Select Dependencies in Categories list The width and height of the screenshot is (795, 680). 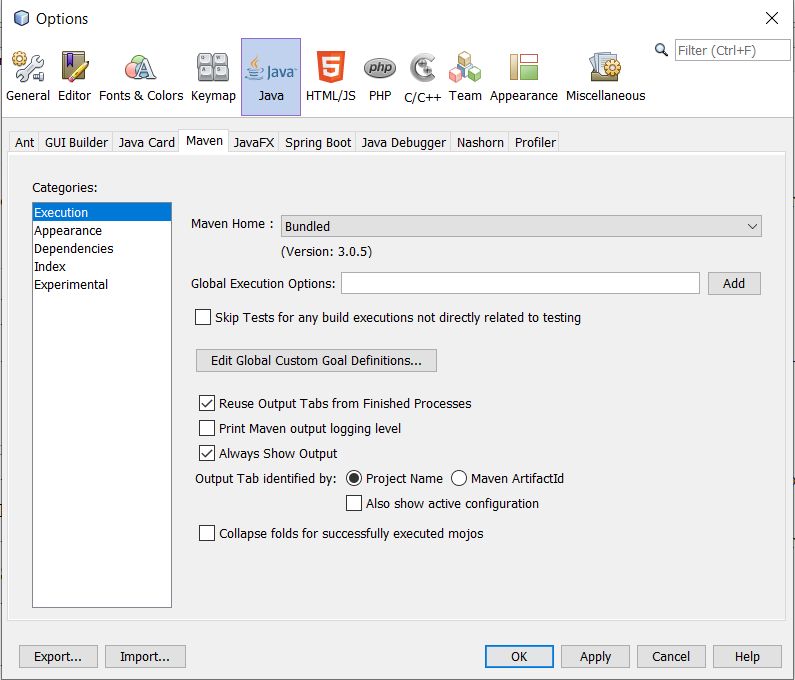coord(102,248)
